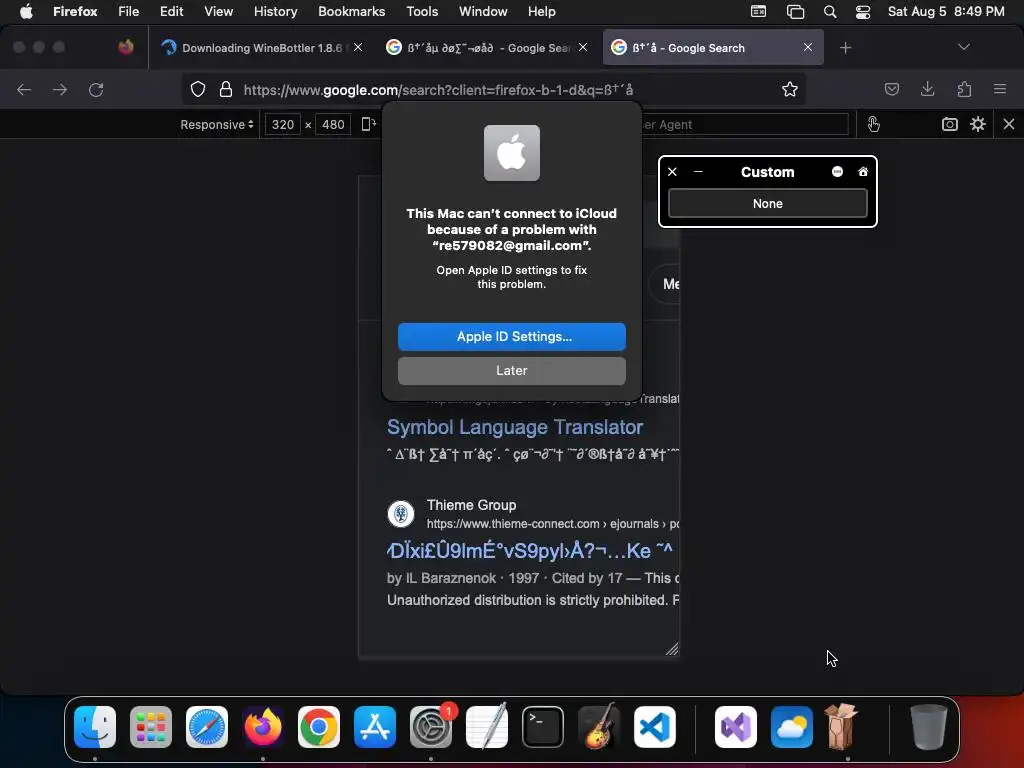Open the Help menu
This screenshot has width=1024, height=768.
pos(541,11)
